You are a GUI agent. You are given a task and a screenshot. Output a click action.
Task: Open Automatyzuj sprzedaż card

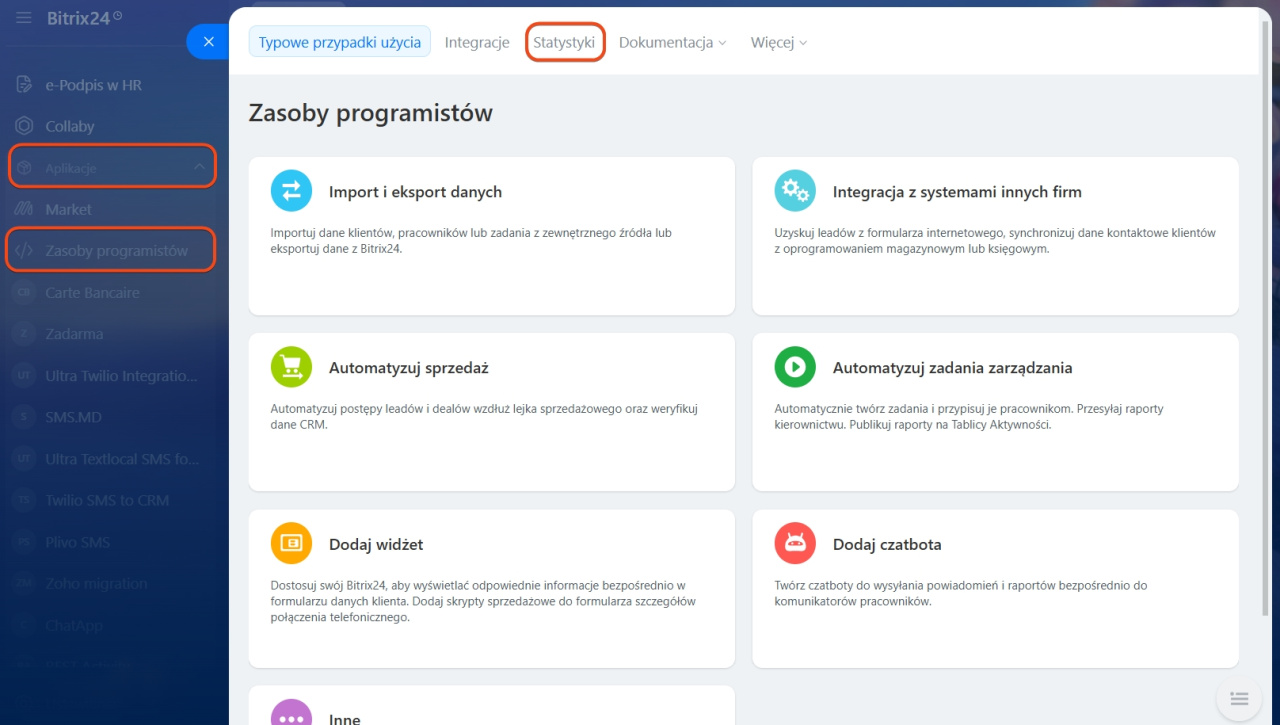(491, 412)
